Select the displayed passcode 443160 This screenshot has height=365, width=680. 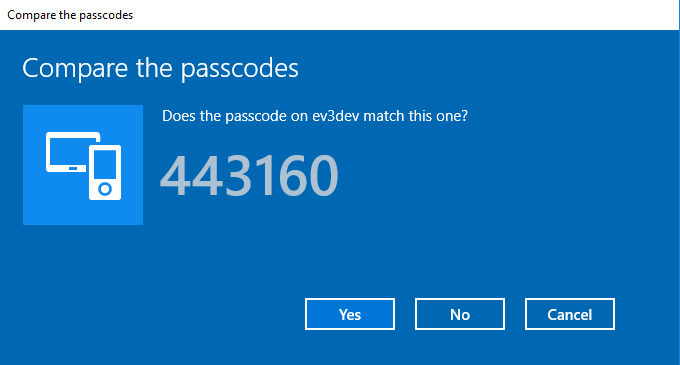(x=249, y=176)
